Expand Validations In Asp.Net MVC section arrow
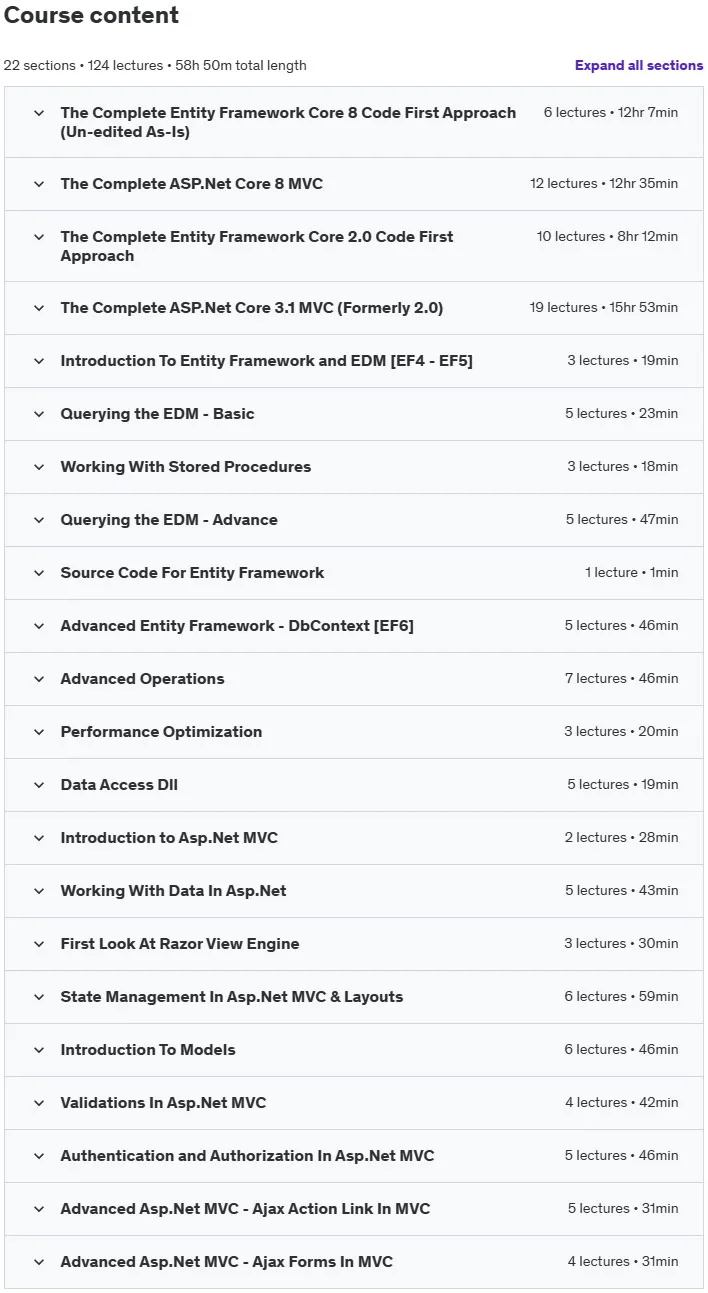The image size is (708, 1293). pyautogui.click(x=39, y=1103)
